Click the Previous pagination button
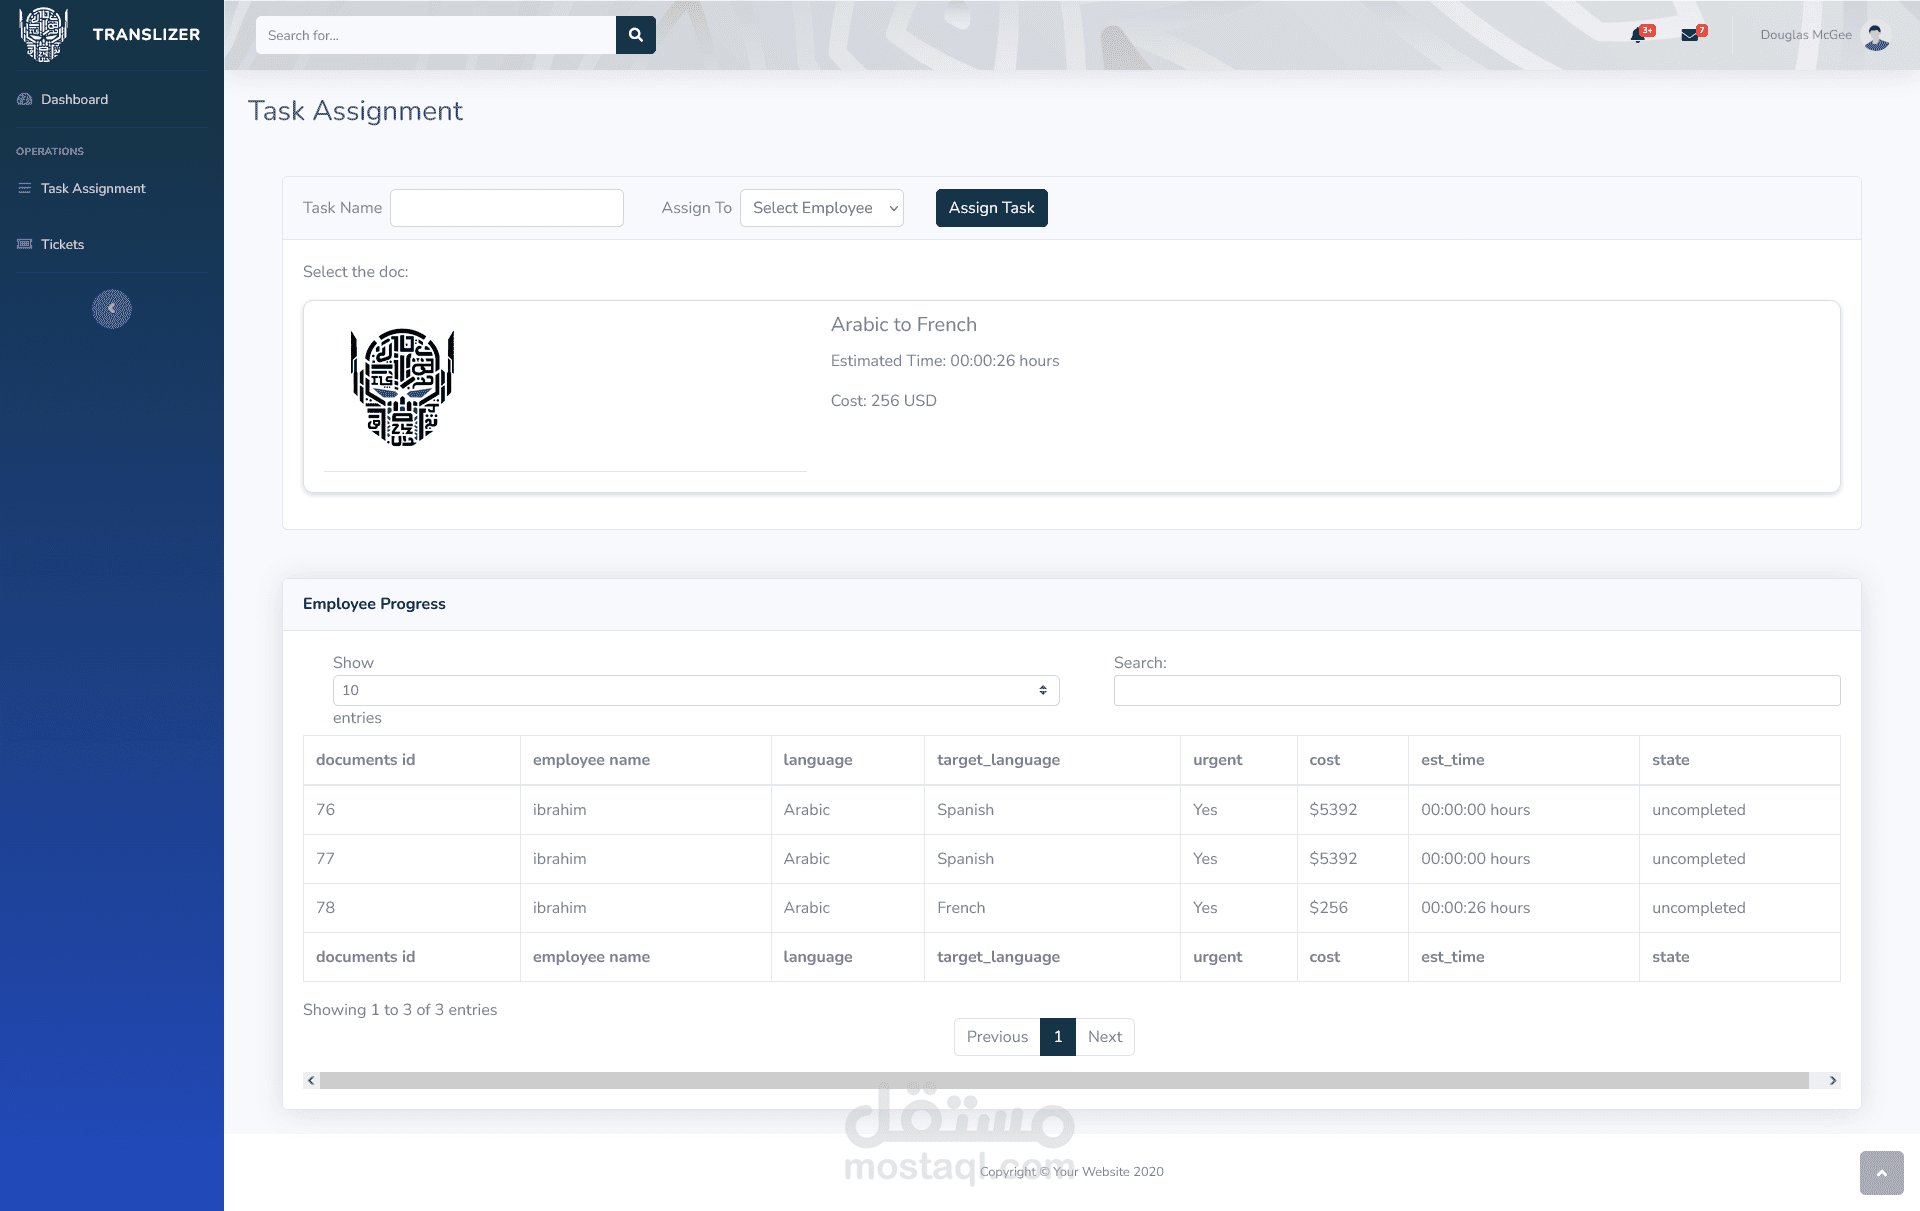The height and width of the screenshot is (1211, 1920). click(x=996, y=1037)
